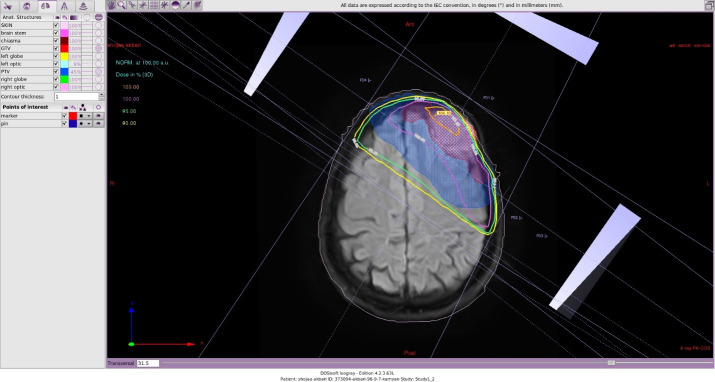
Task: Toggle the grid display tool
Action: click(154, 5)
